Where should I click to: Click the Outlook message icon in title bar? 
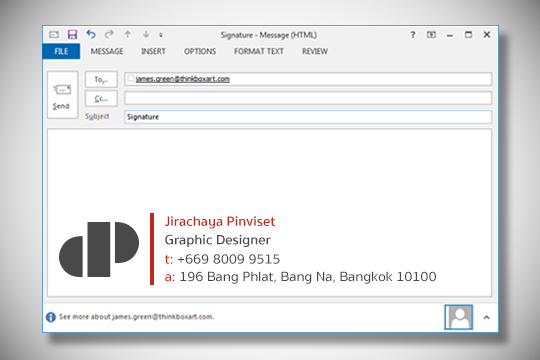click(x=54, y=34)
